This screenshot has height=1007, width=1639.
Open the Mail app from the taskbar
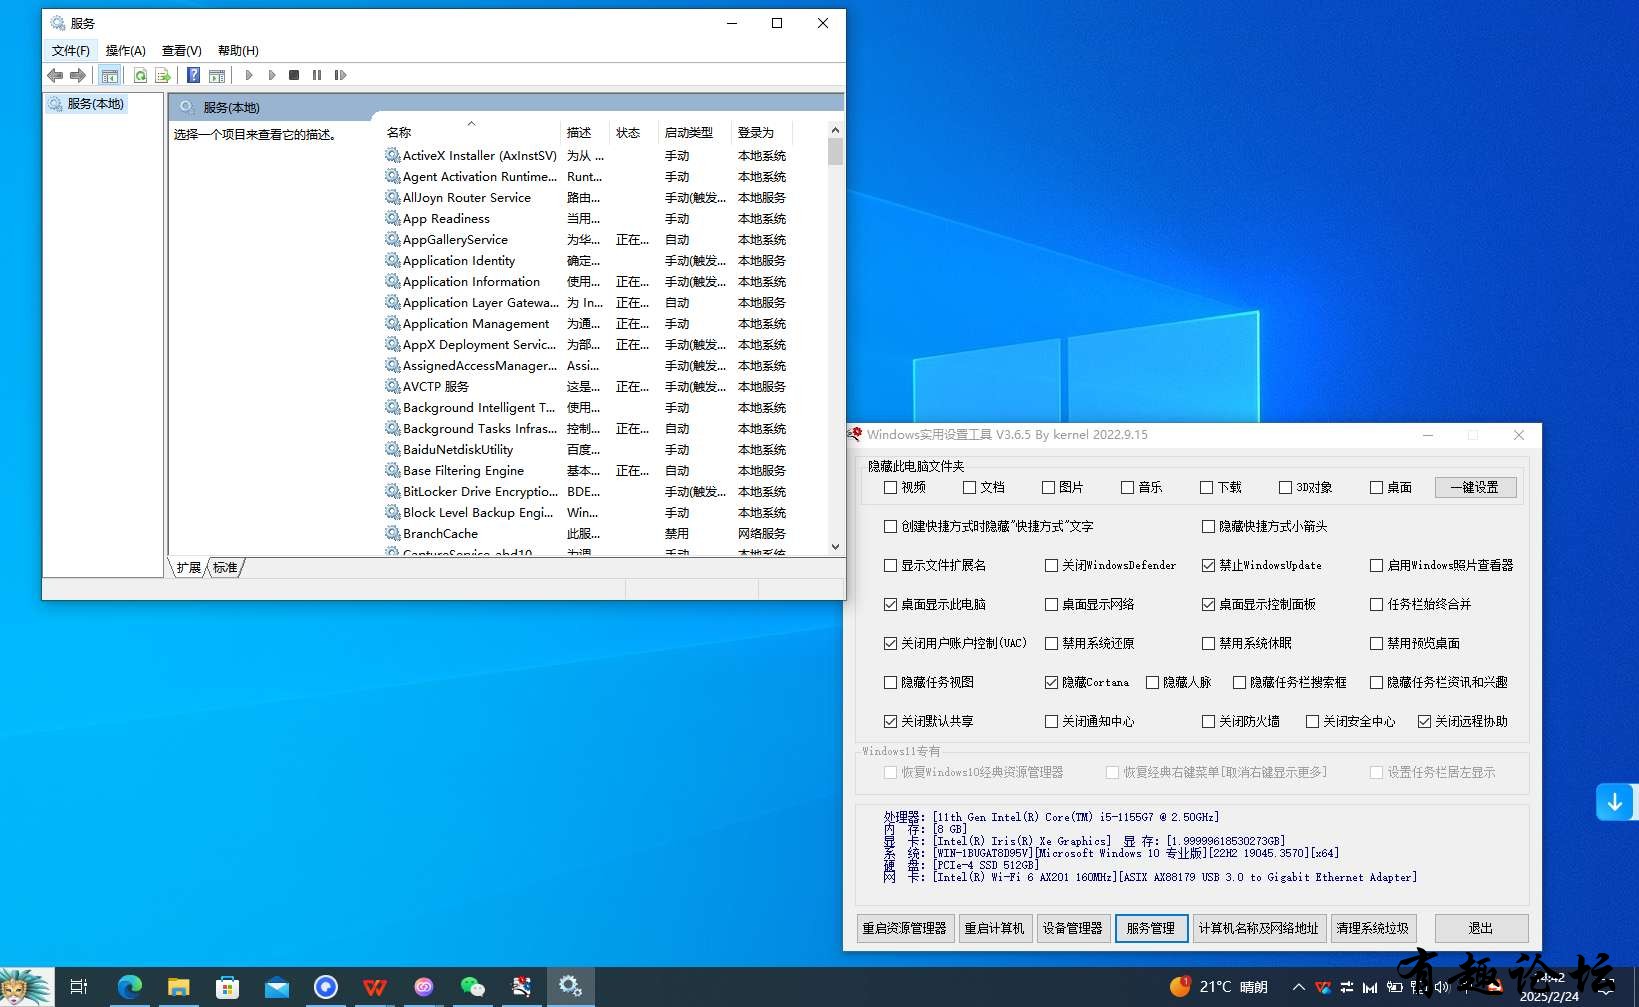coord(276,987)
